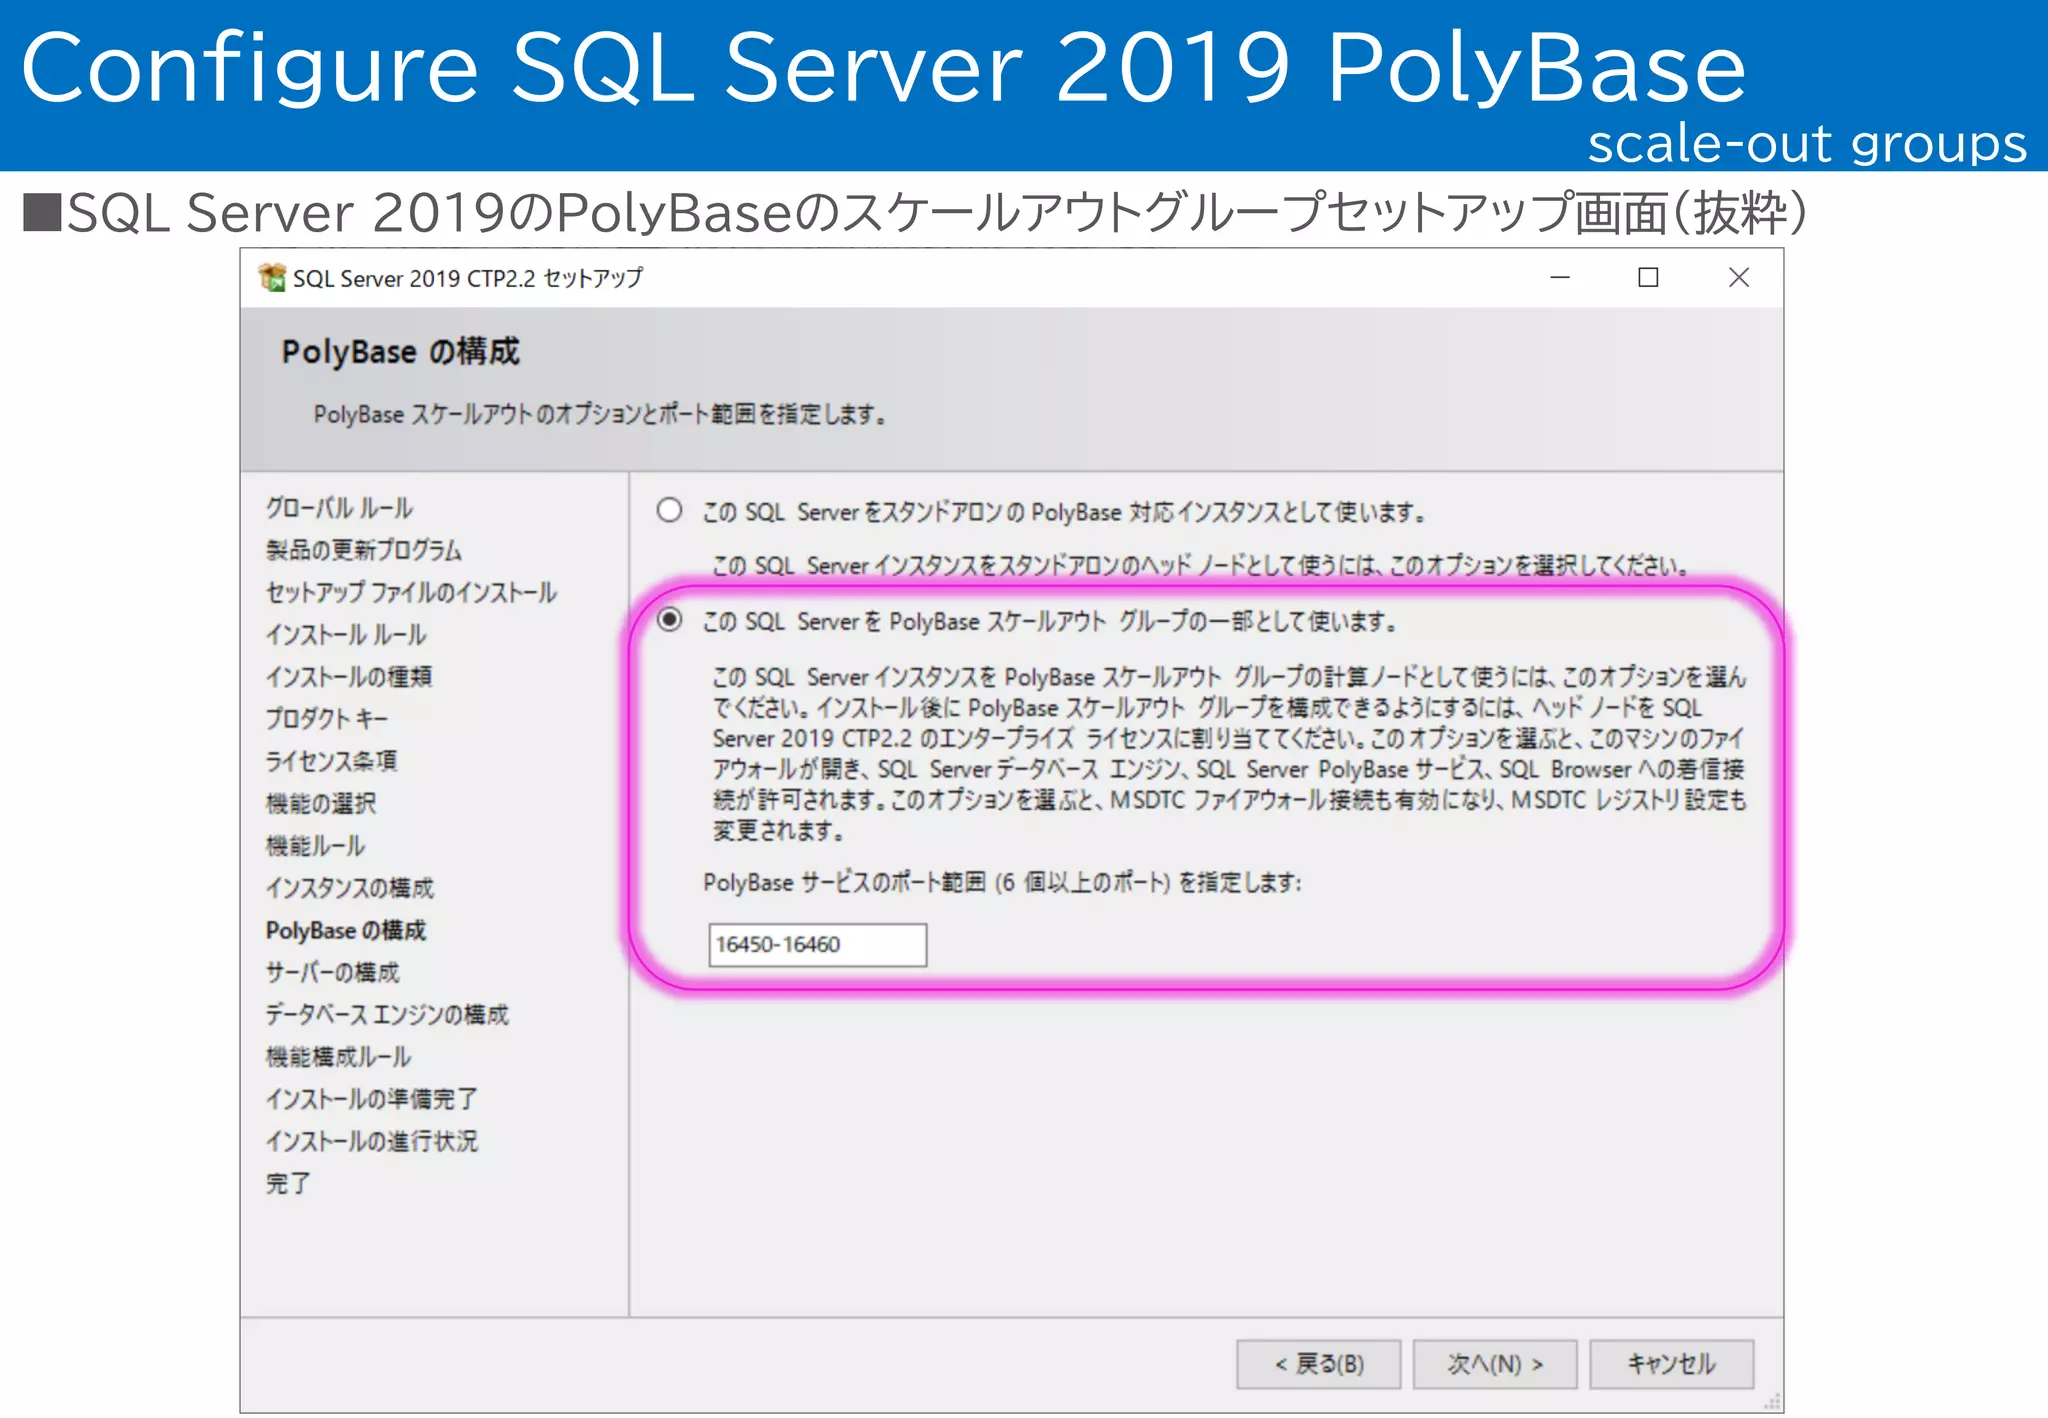The image size is (2048, 1418).
Task: Select the 機能ルール step
Action: point(315,846)
